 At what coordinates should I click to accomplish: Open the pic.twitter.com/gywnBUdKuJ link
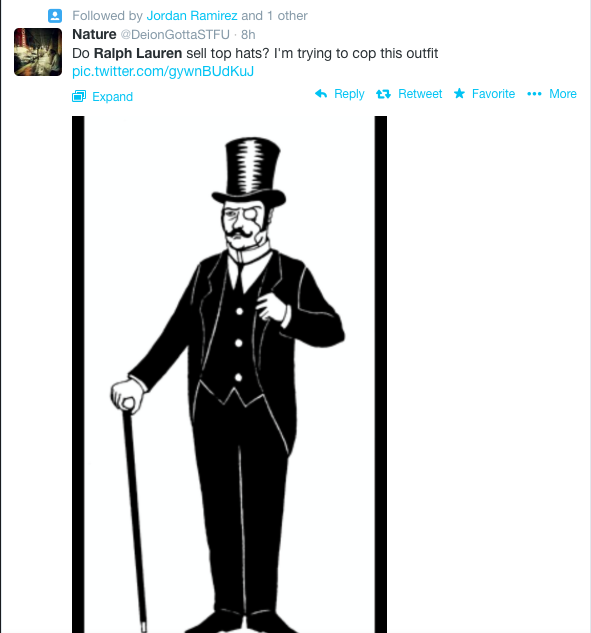pyautogui.click(x=163, y=71)
